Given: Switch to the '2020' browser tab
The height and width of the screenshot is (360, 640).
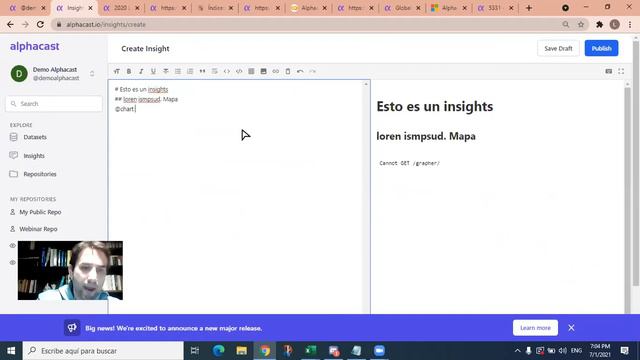Looking at the screenshot, I should pyautogui.click(x=120, y=8).
